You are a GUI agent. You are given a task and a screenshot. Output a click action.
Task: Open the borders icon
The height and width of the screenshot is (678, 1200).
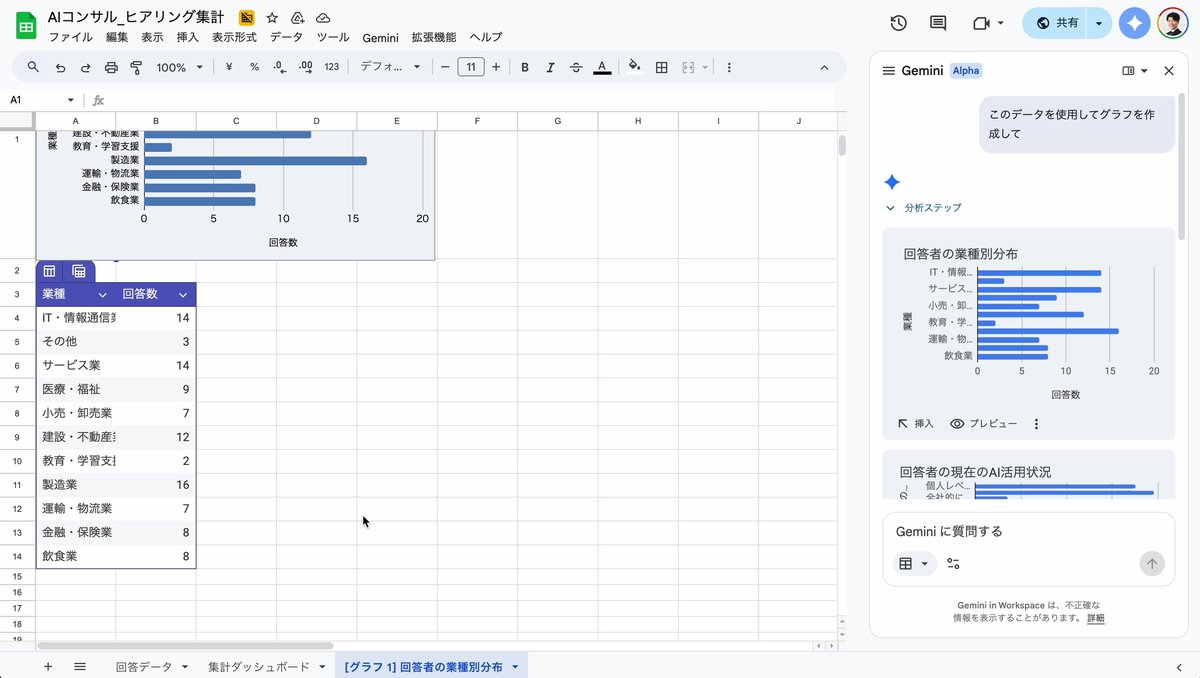pos(661,67)
